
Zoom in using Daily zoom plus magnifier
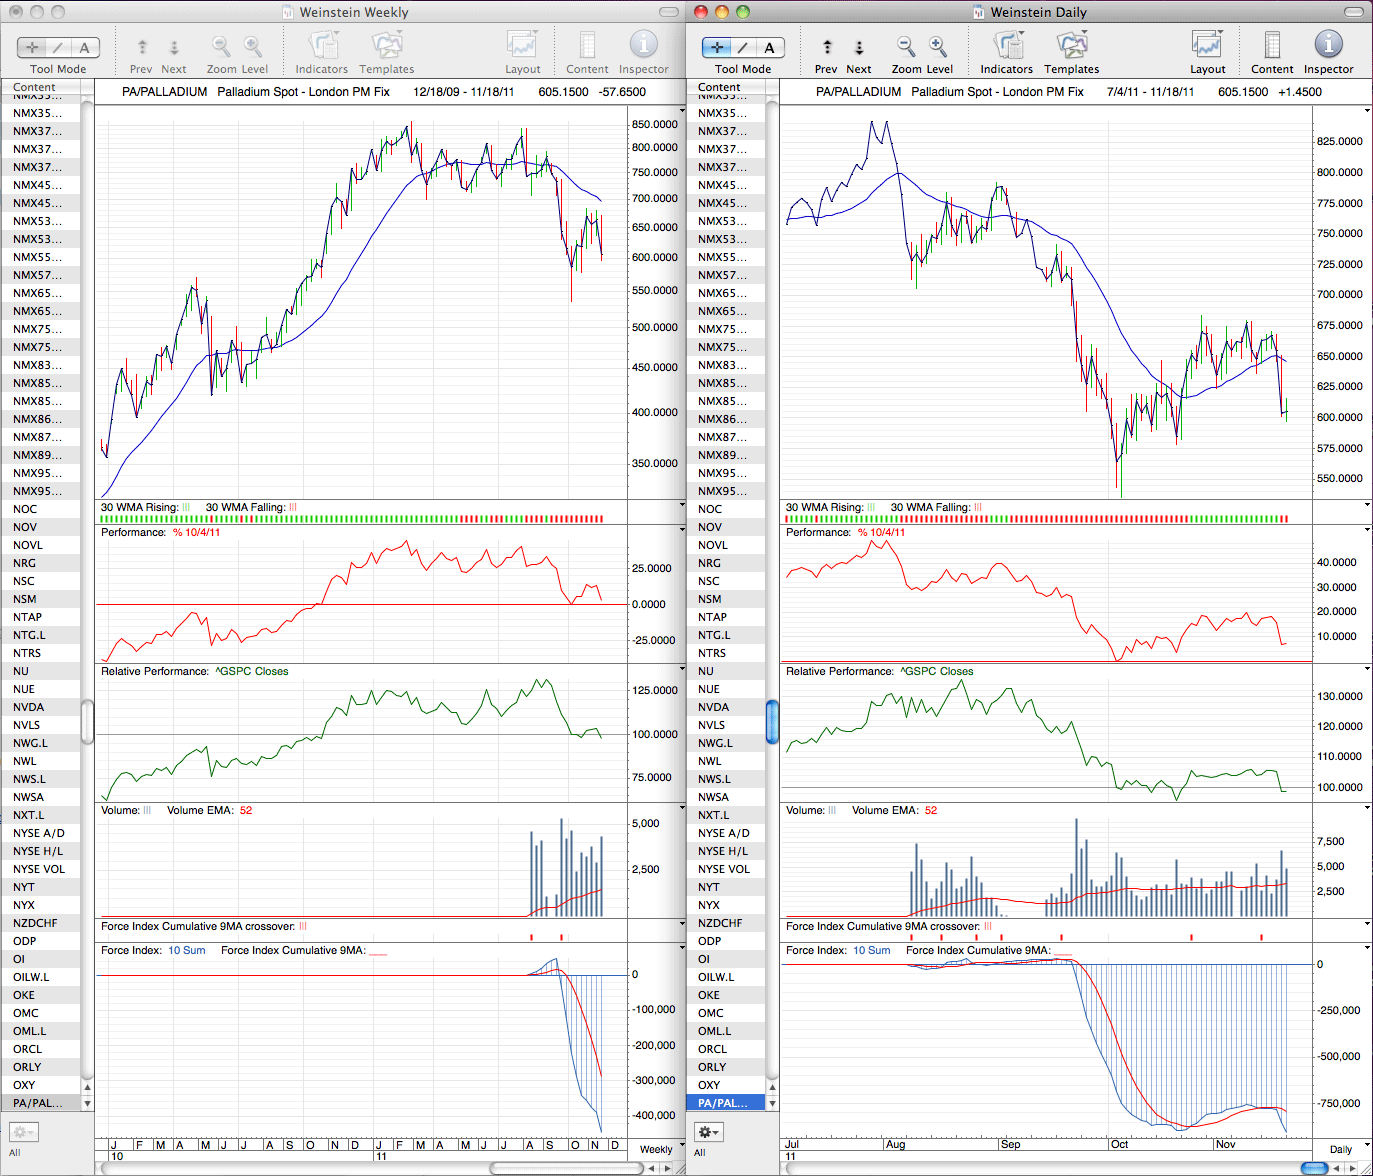[938, 46]
